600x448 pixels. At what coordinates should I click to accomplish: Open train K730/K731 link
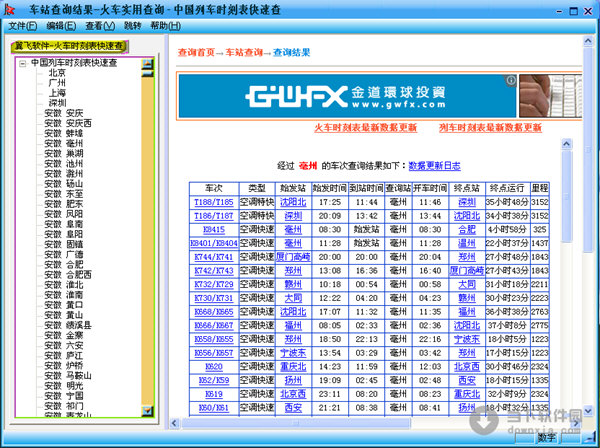214,298
